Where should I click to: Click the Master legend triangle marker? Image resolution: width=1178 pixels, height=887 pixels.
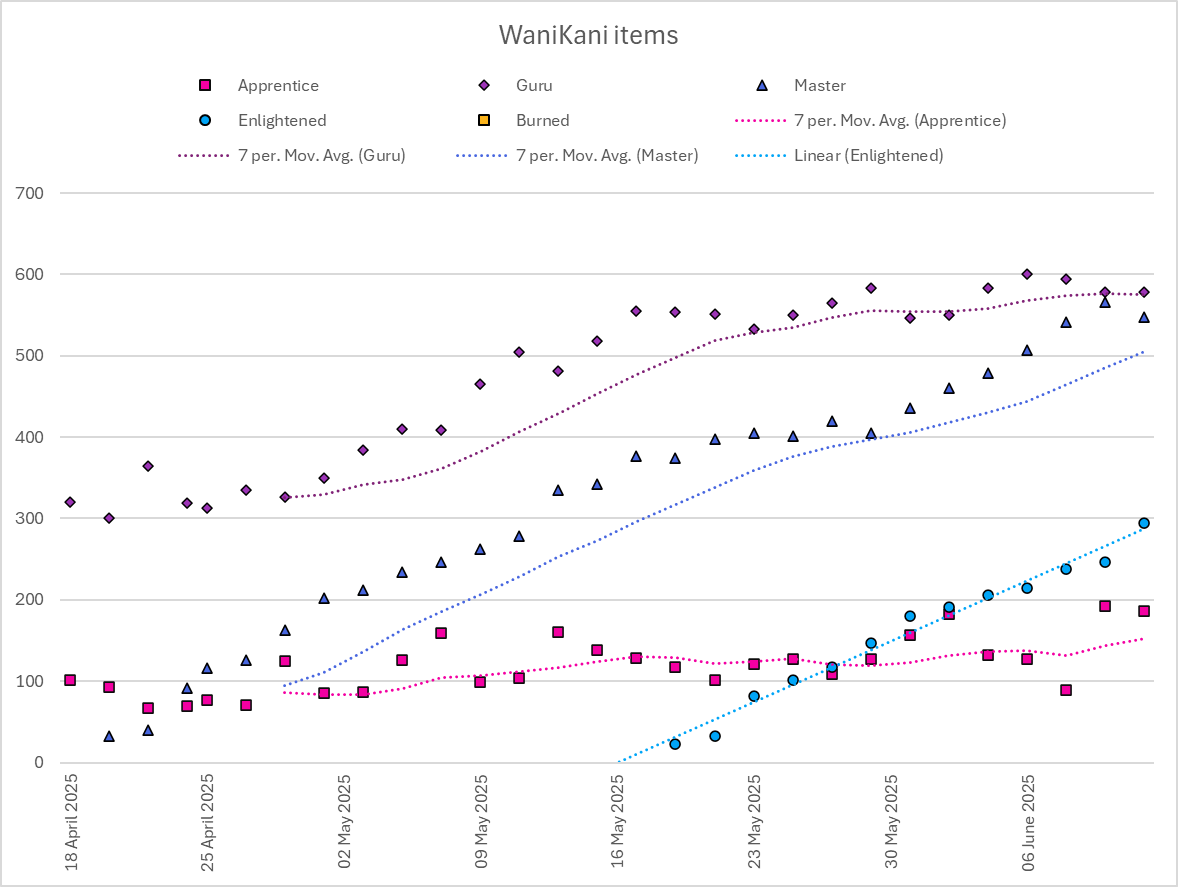pos(762,86)
